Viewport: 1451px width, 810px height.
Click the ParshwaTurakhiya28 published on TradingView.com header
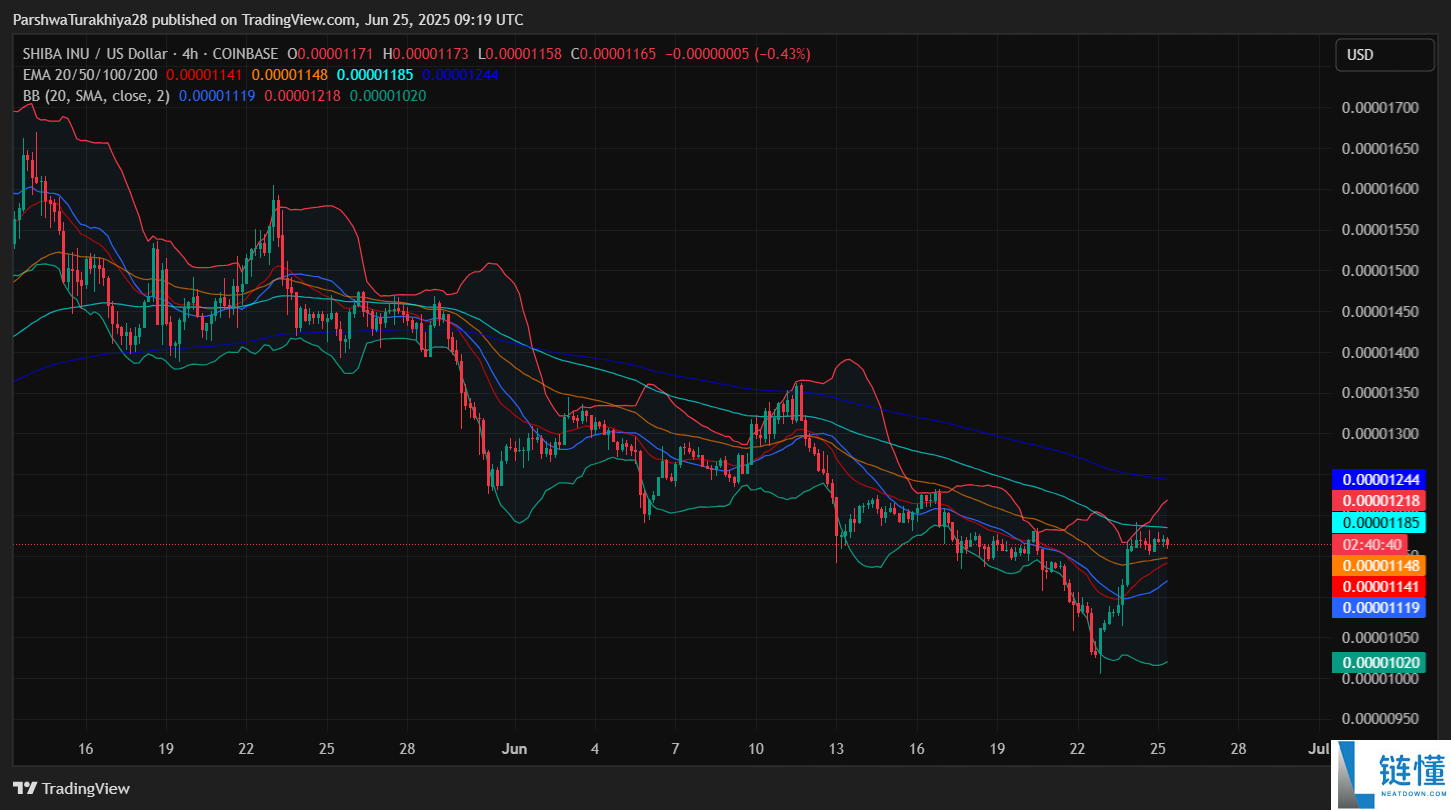267,20
